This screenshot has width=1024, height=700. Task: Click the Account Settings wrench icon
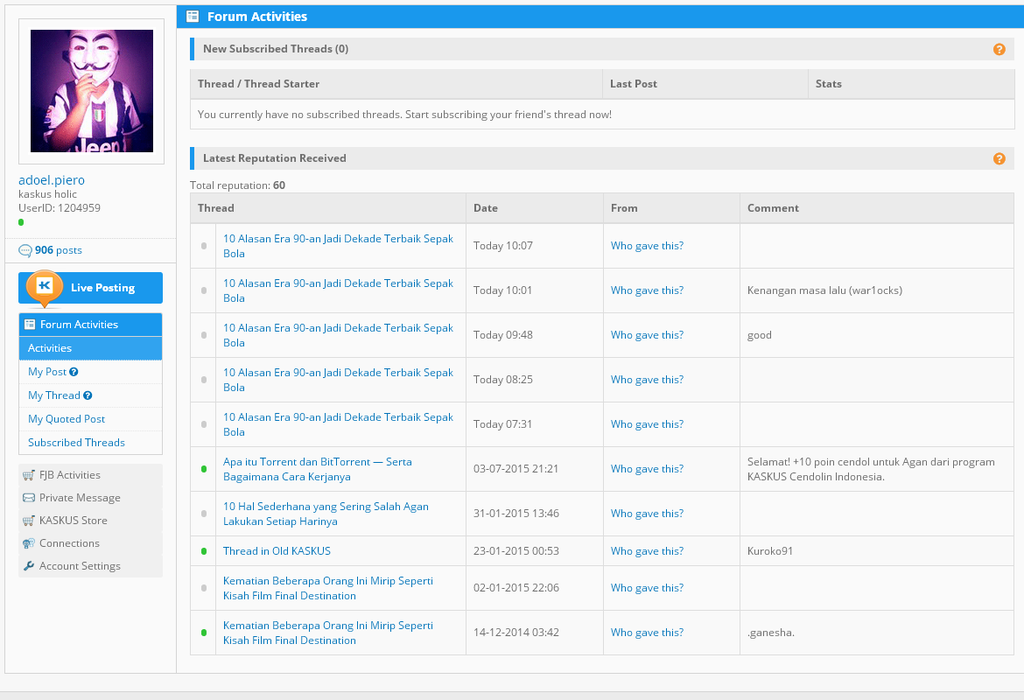coord(29,566)
